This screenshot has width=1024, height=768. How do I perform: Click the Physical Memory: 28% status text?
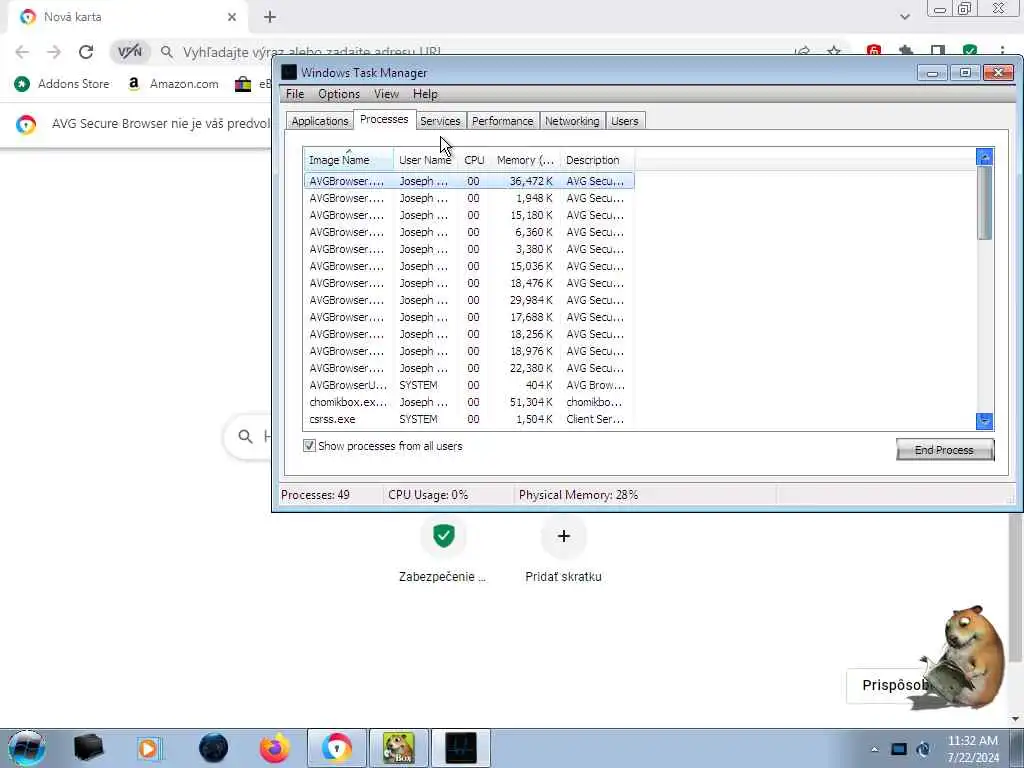(x=579, y=495)
